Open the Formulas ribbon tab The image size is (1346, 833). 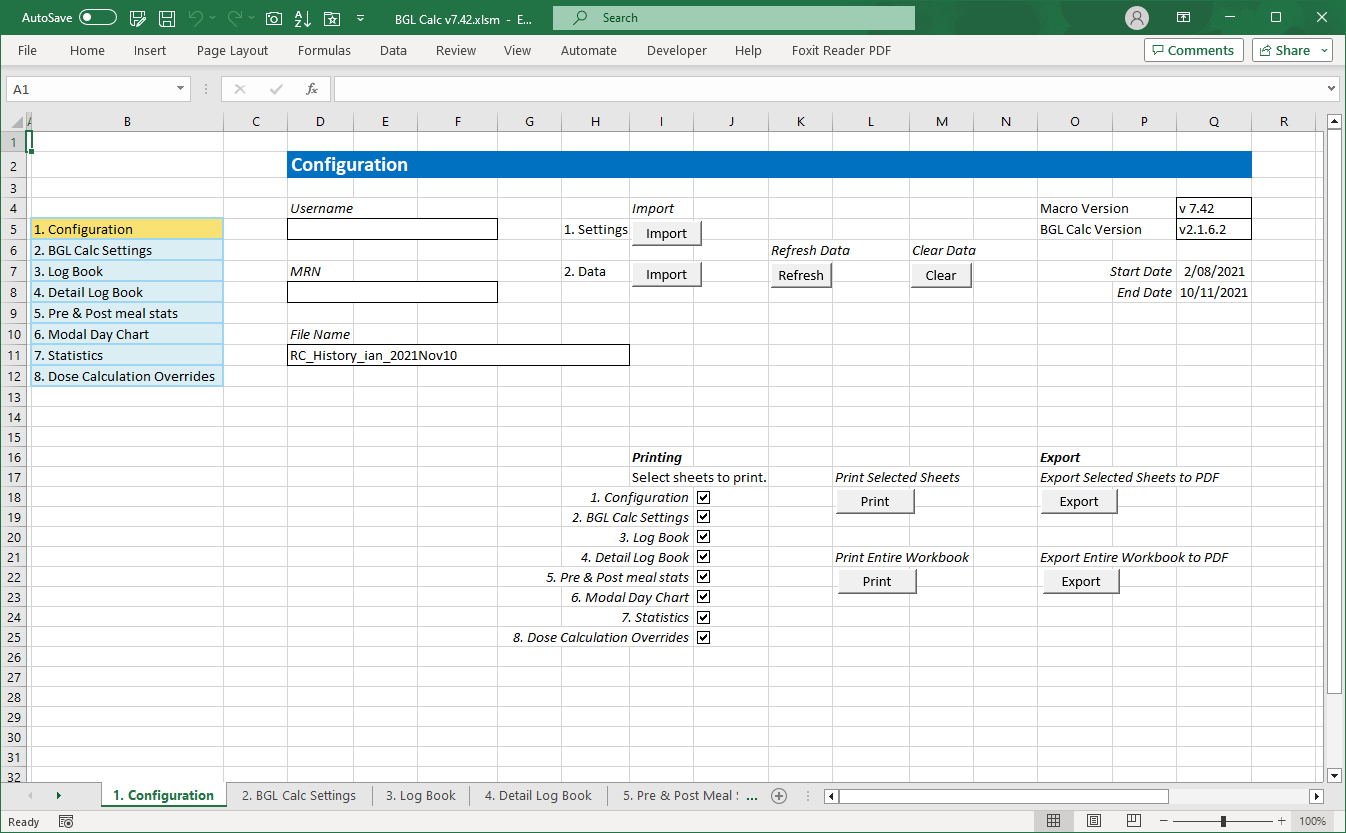click(x=324, y=50)
